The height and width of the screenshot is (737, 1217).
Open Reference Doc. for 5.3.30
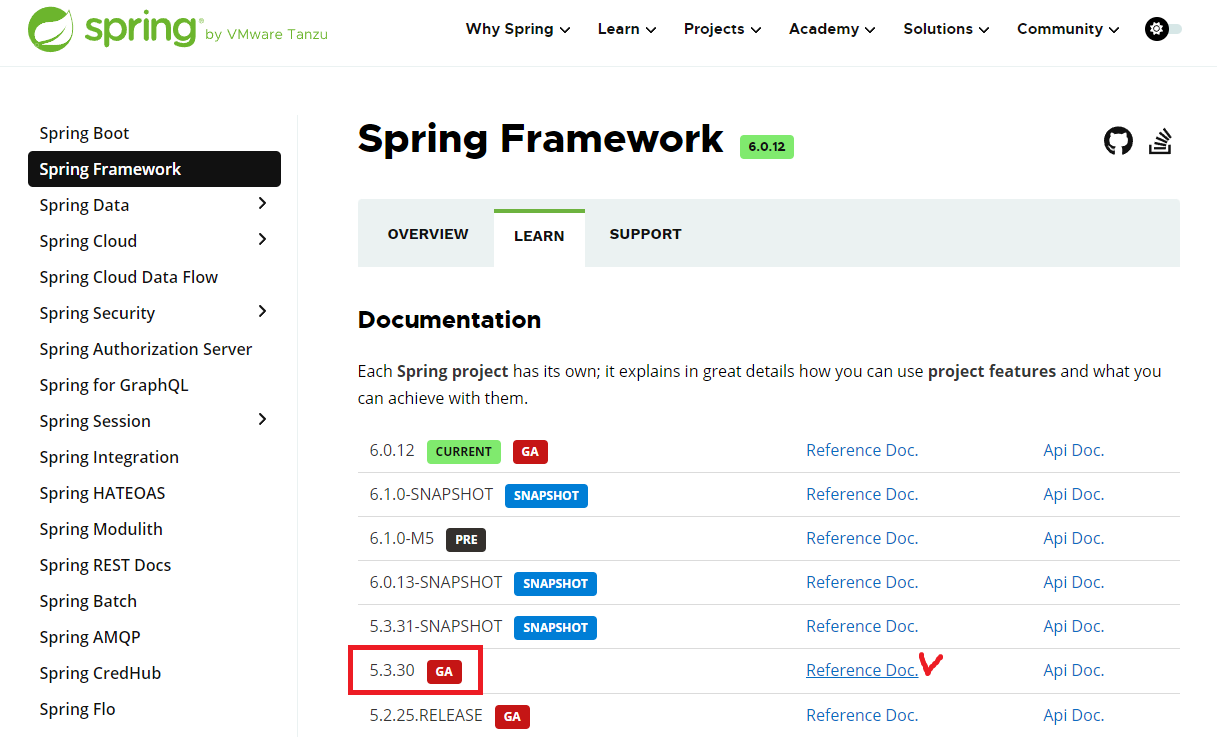pyautogui.click(x=862, y=670)
